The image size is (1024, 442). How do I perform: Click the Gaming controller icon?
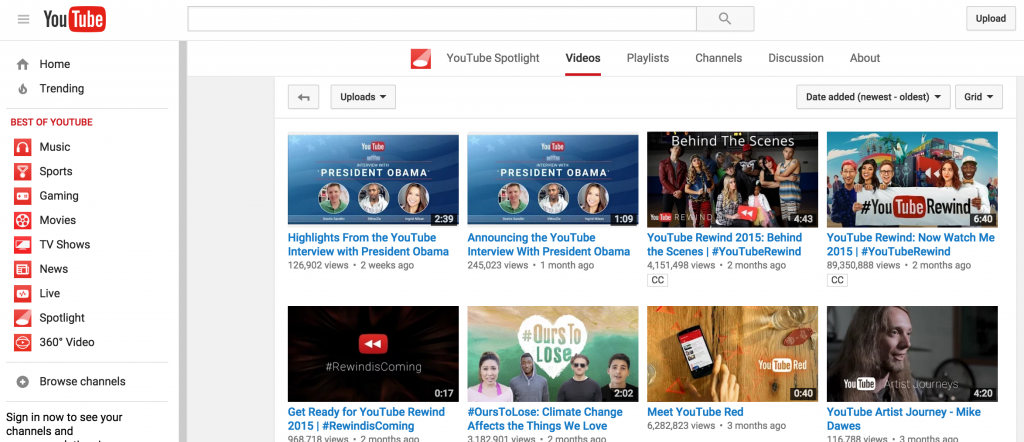click(23, 196)
